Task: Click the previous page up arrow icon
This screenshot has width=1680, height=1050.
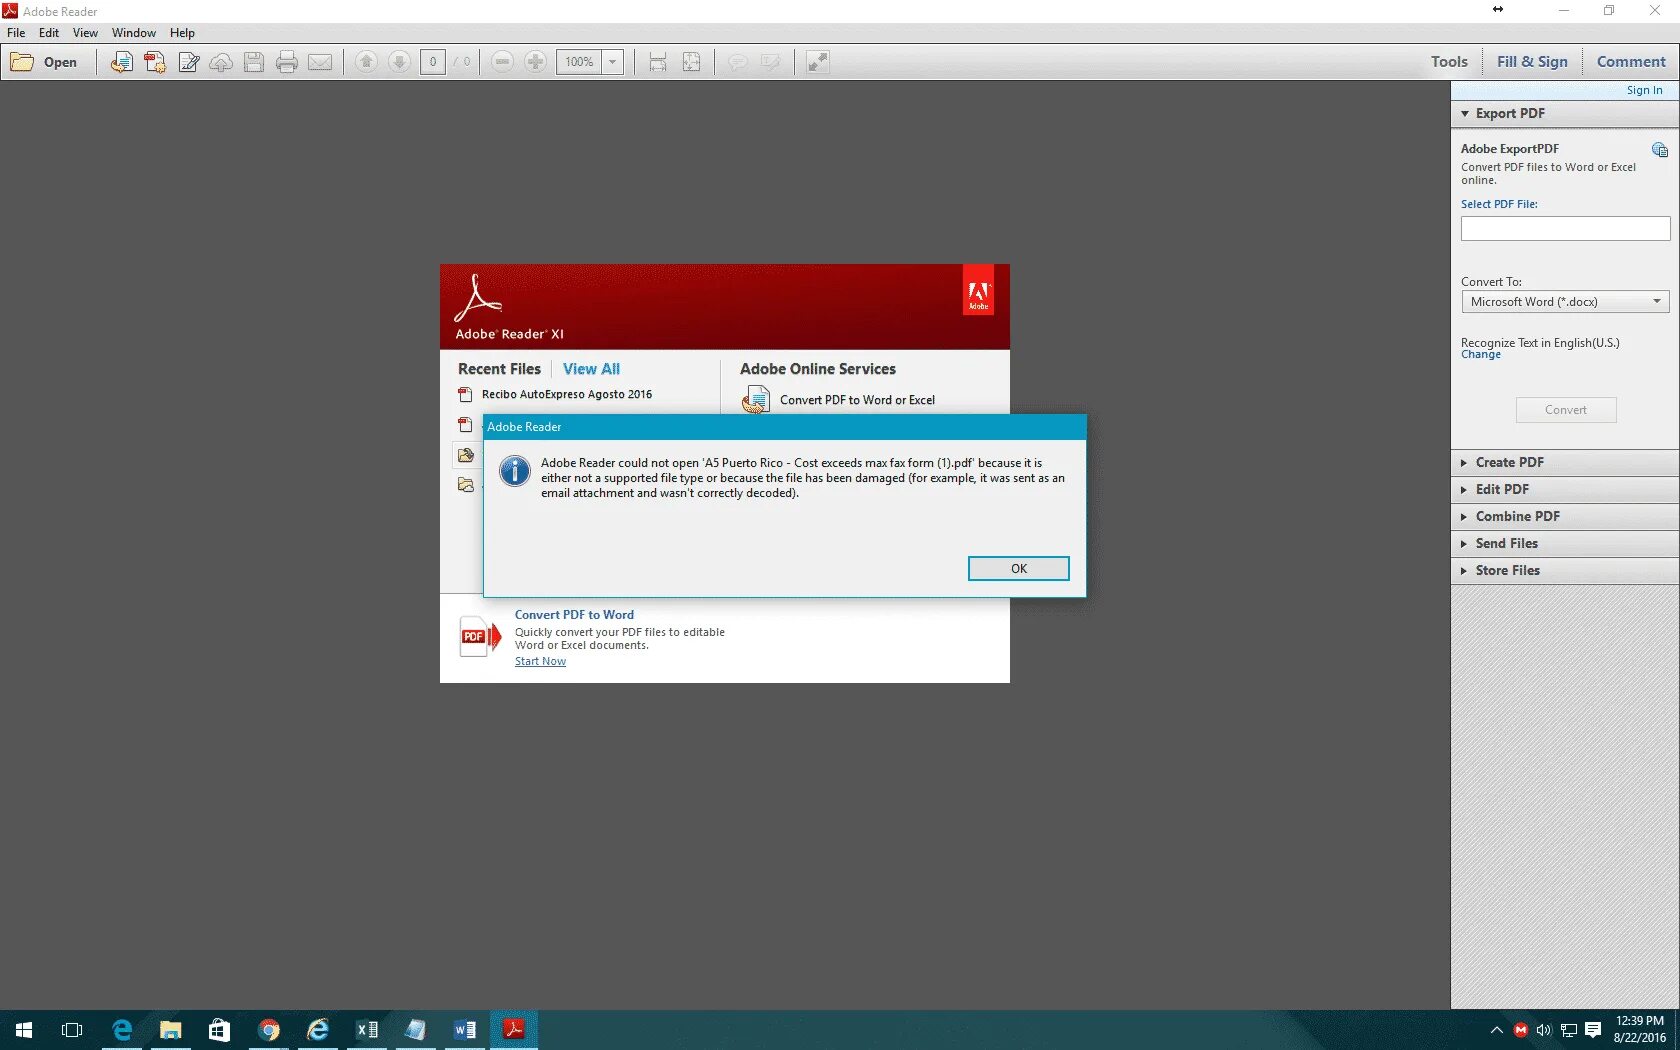Action: click(366, 62)
